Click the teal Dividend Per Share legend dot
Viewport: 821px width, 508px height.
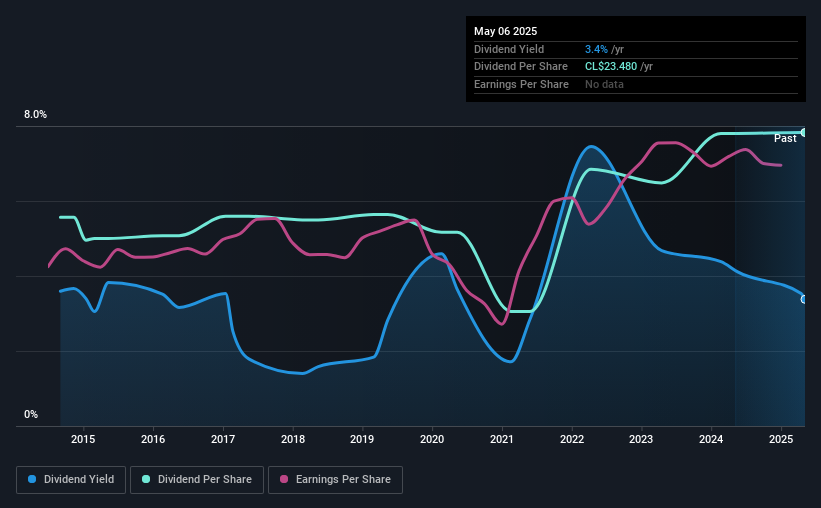click(146, 479)
